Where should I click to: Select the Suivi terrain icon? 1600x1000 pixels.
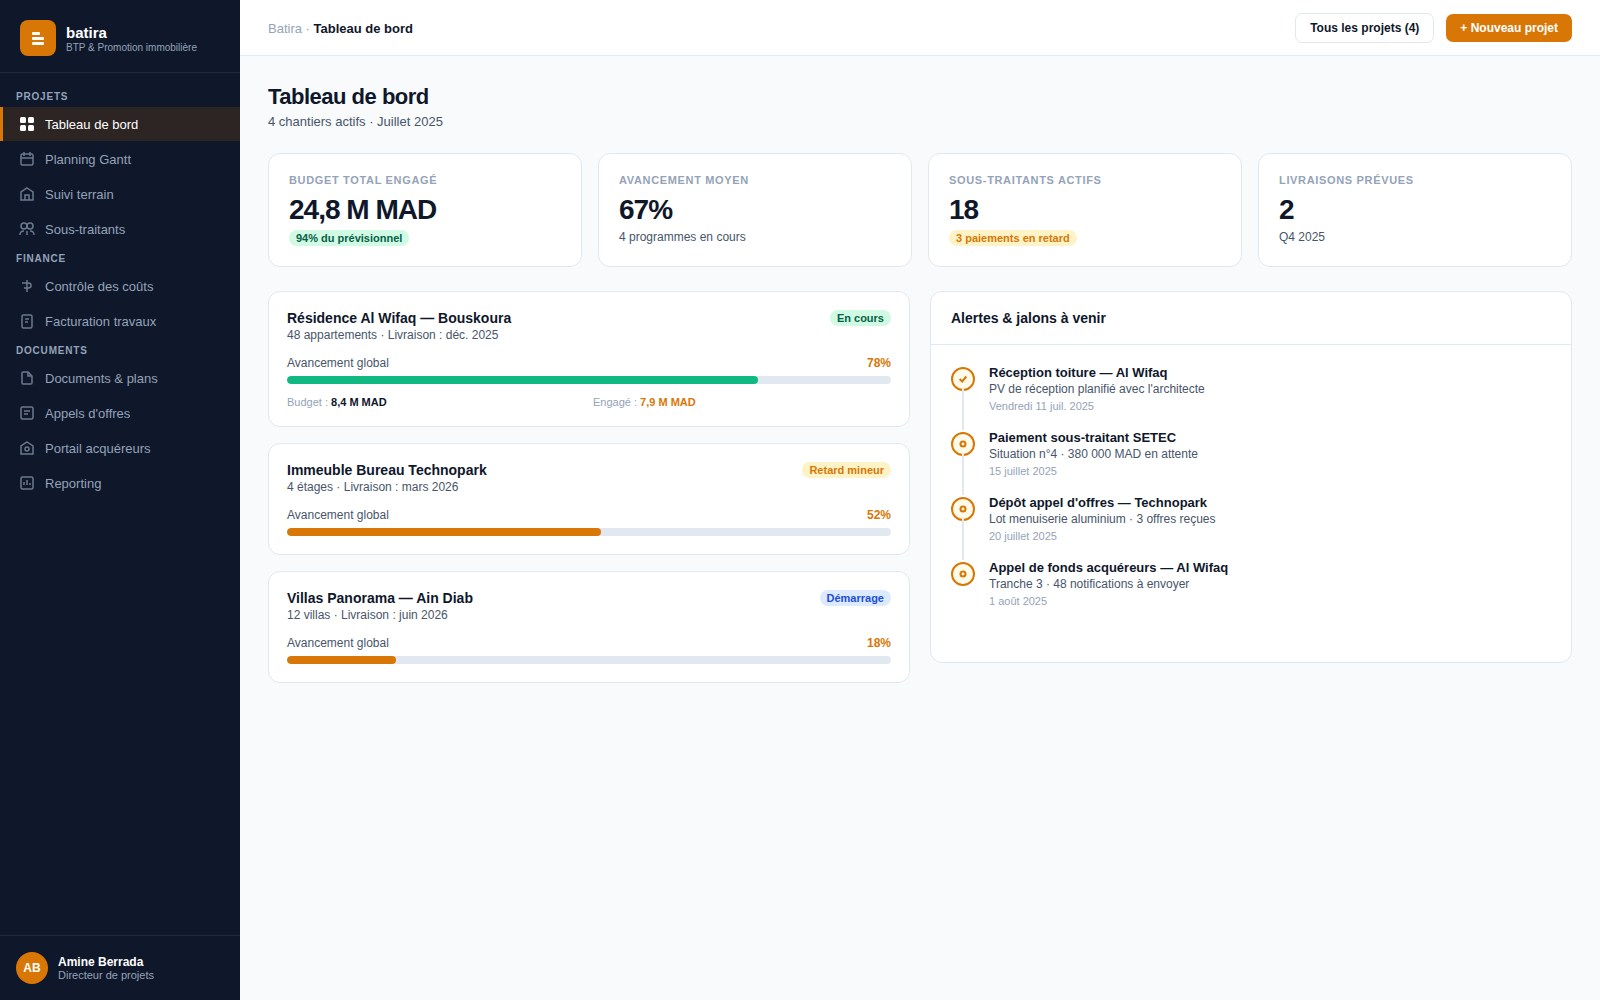27,194
